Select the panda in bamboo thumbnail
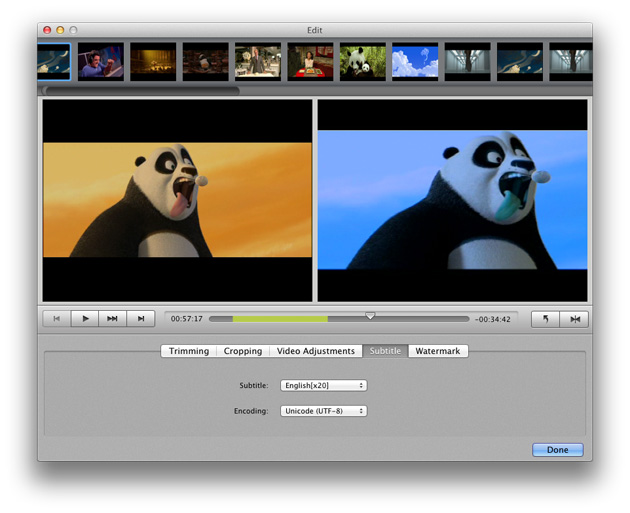 tap(363, 61)
